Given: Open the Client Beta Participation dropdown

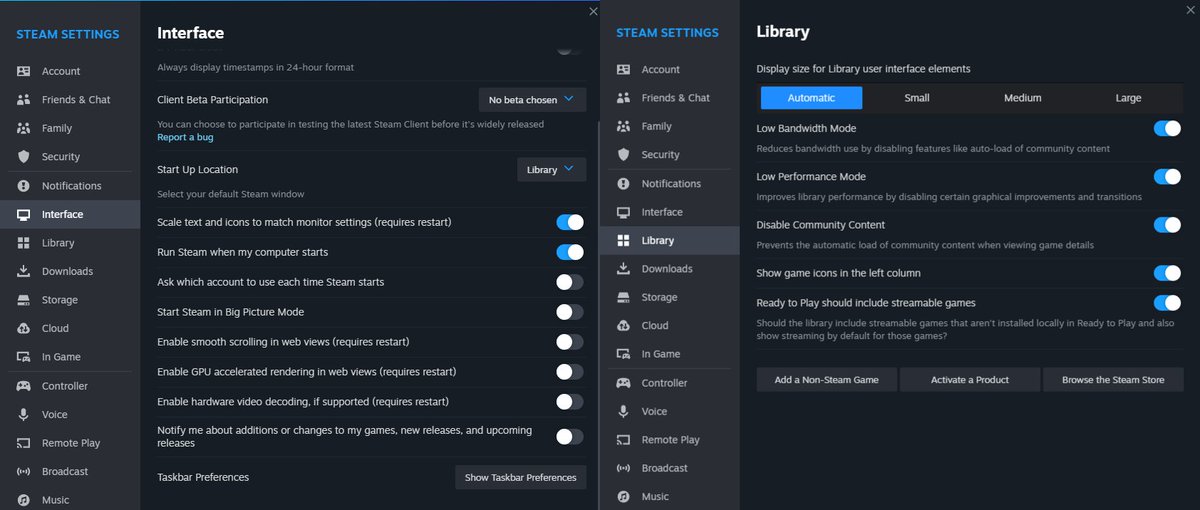Looking at the screenshot, I should point(533,100).
